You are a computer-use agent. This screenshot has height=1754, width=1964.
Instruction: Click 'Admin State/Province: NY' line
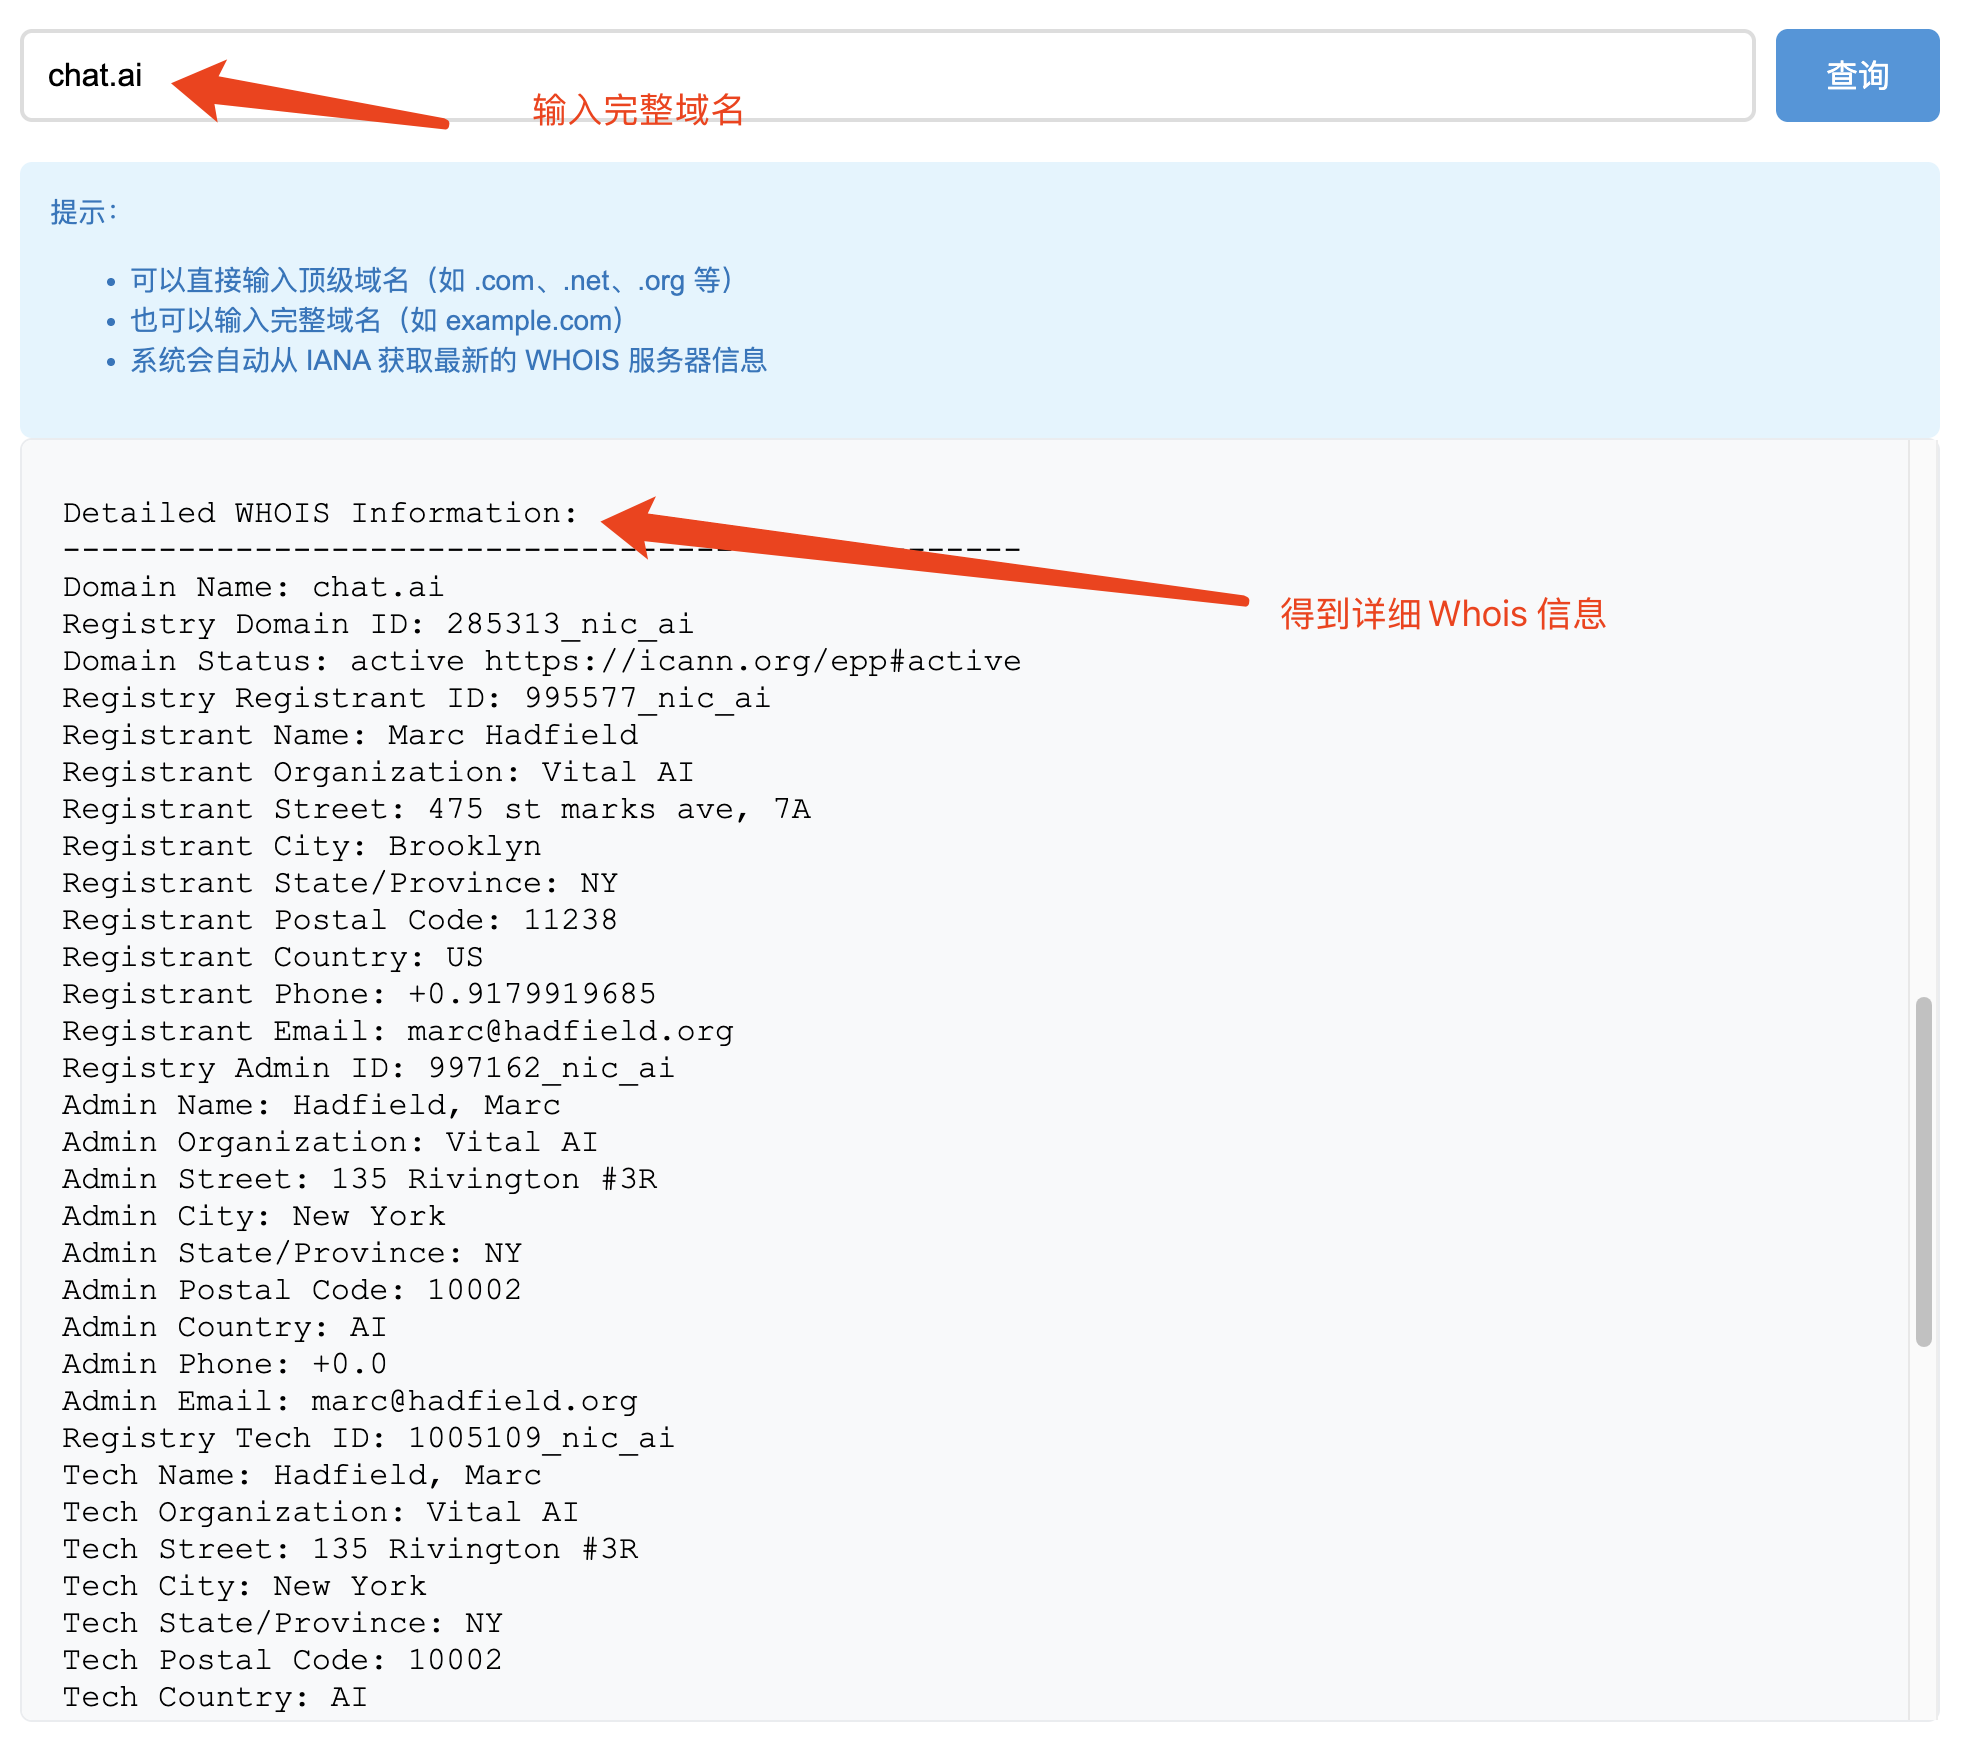292,1253
